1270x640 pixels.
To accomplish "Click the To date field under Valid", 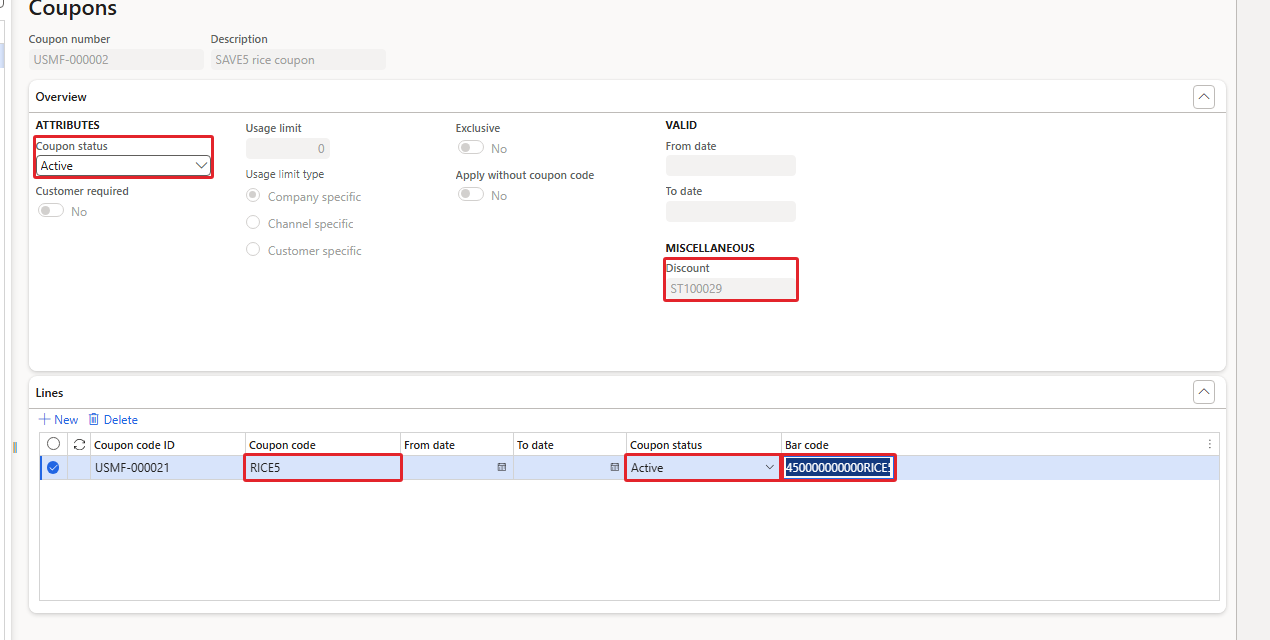I will tap(731, 212).
